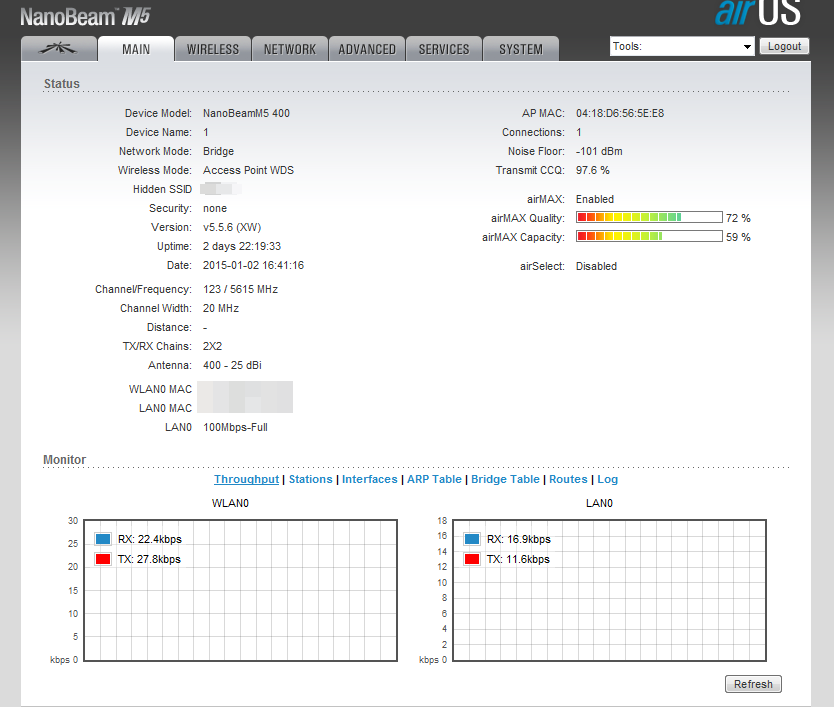Open the WIRELESS tab
This screenshot has height=707, width=834.
(x=213, y=49)
